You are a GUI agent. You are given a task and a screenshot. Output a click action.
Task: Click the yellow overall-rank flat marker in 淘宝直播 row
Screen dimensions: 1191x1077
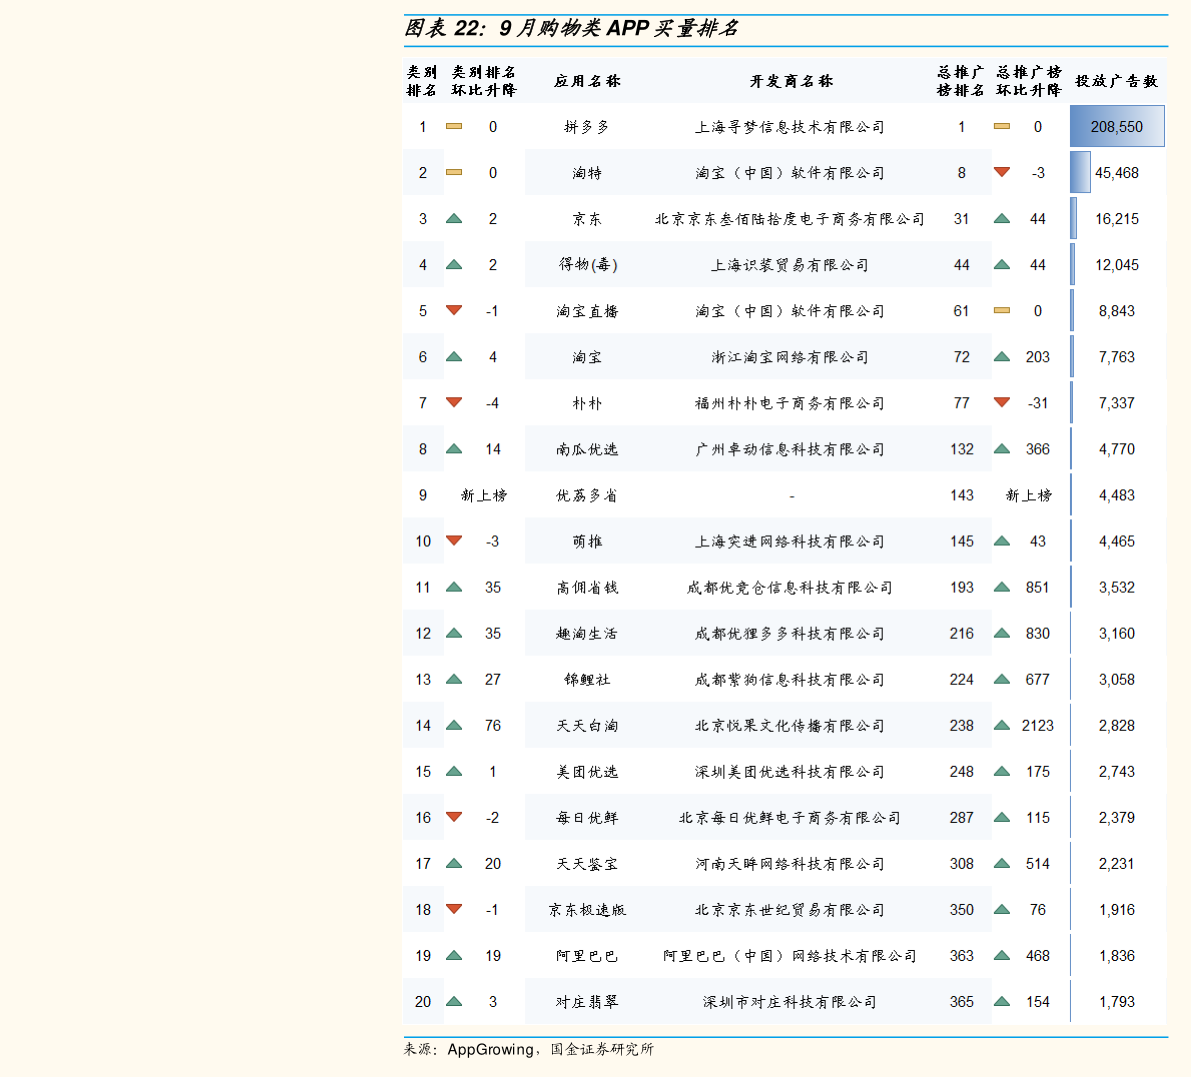1002,310
